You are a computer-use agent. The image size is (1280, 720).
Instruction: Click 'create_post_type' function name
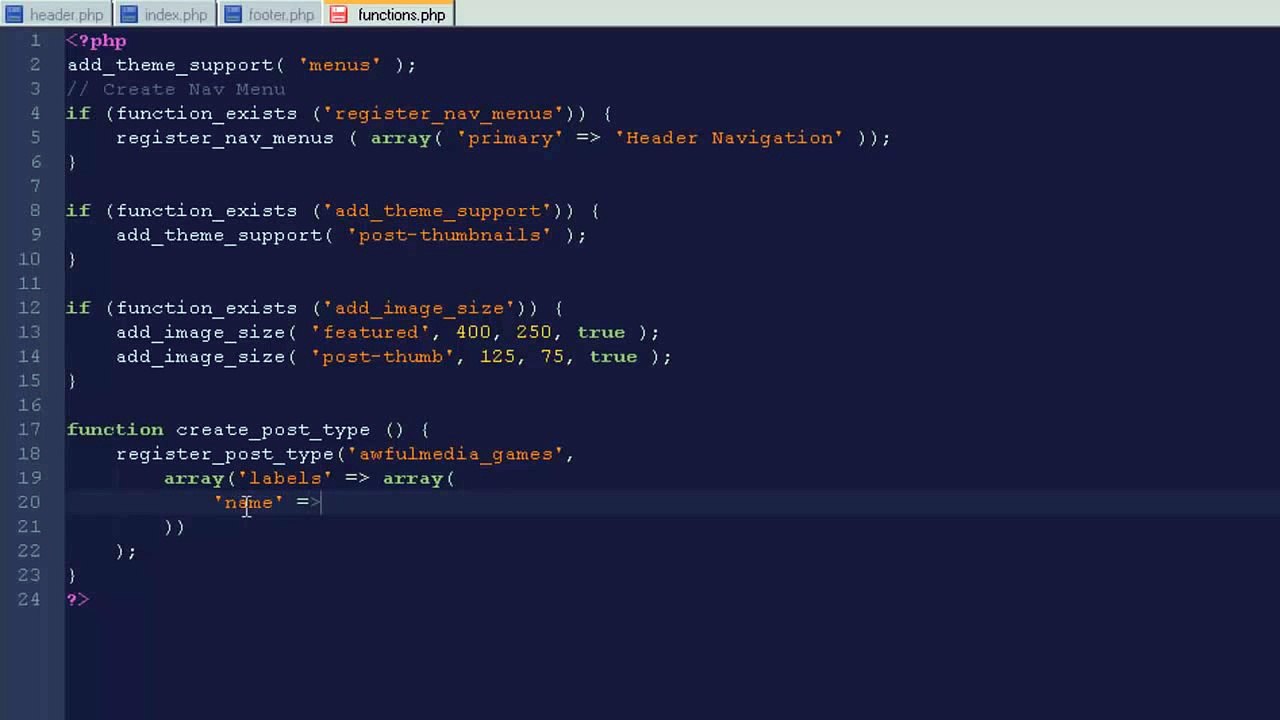273,430
